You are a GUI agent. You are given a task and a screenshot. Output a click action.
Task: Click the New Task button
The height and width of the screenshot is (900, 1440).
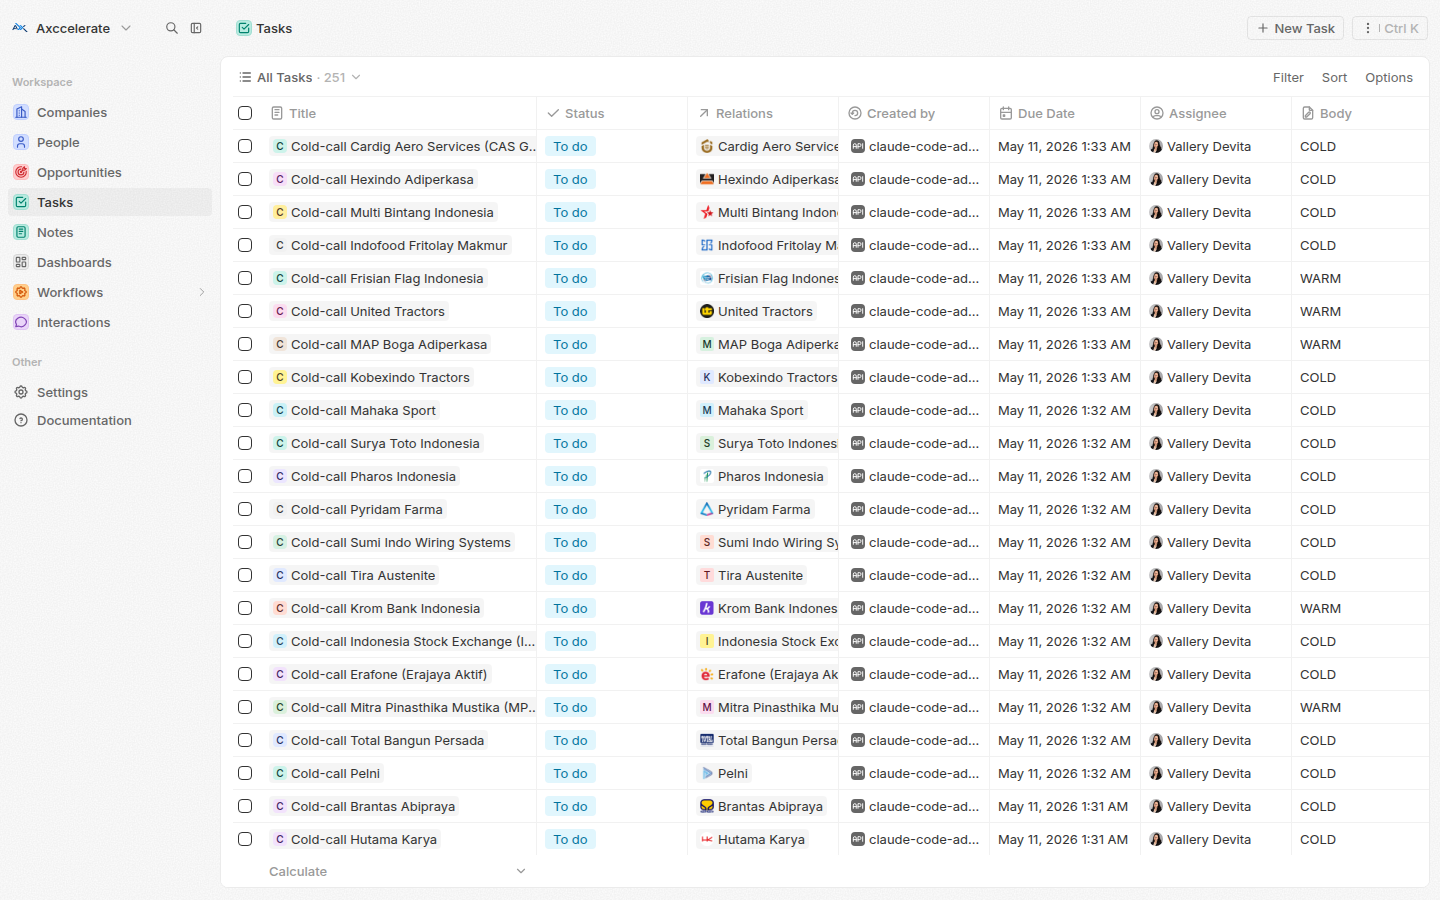point(1295,28)
